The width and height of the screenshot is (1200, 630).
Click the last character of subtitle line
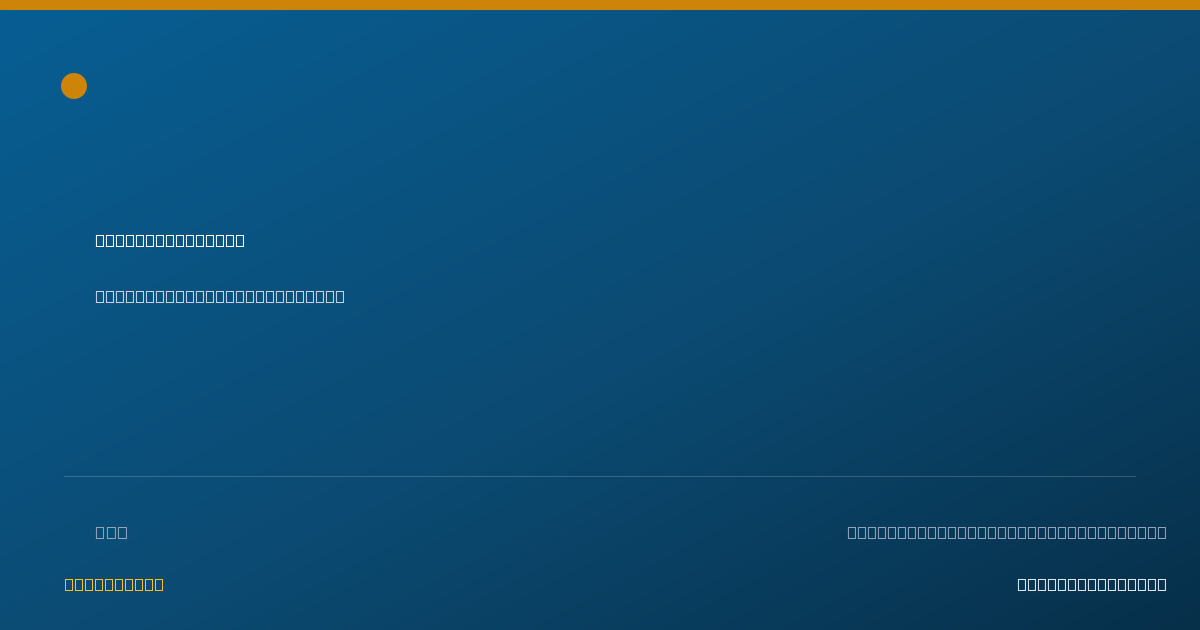click(340, 296)
